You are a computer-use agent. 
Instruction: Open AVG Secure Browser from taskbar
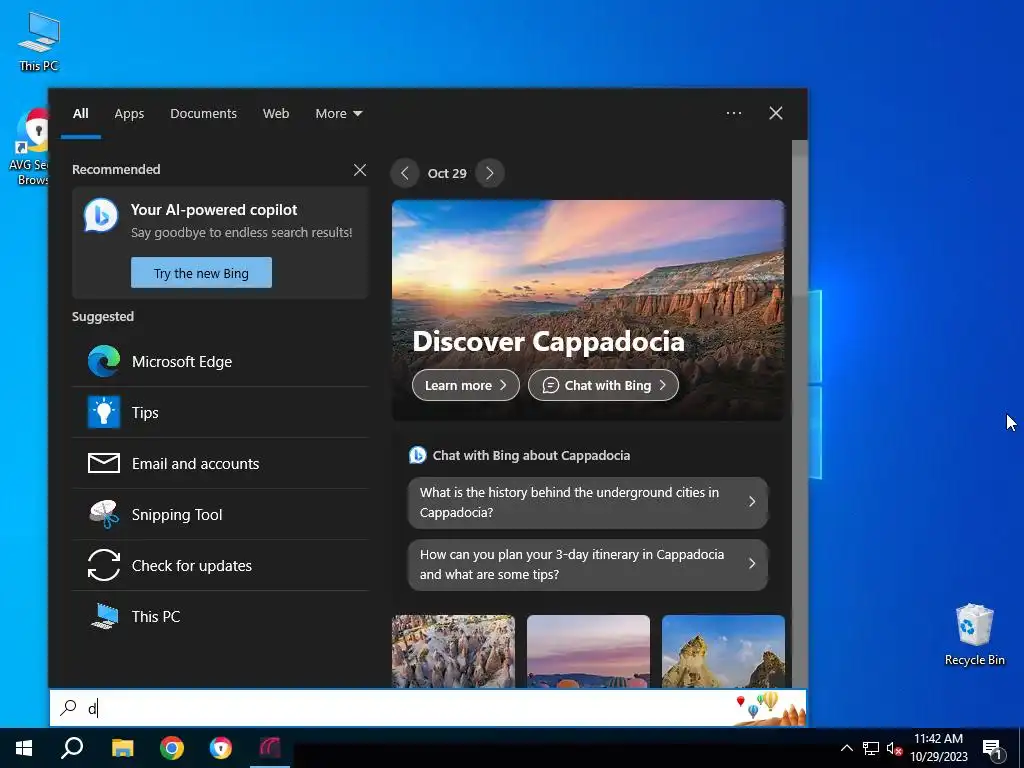[x=221, y=748]
